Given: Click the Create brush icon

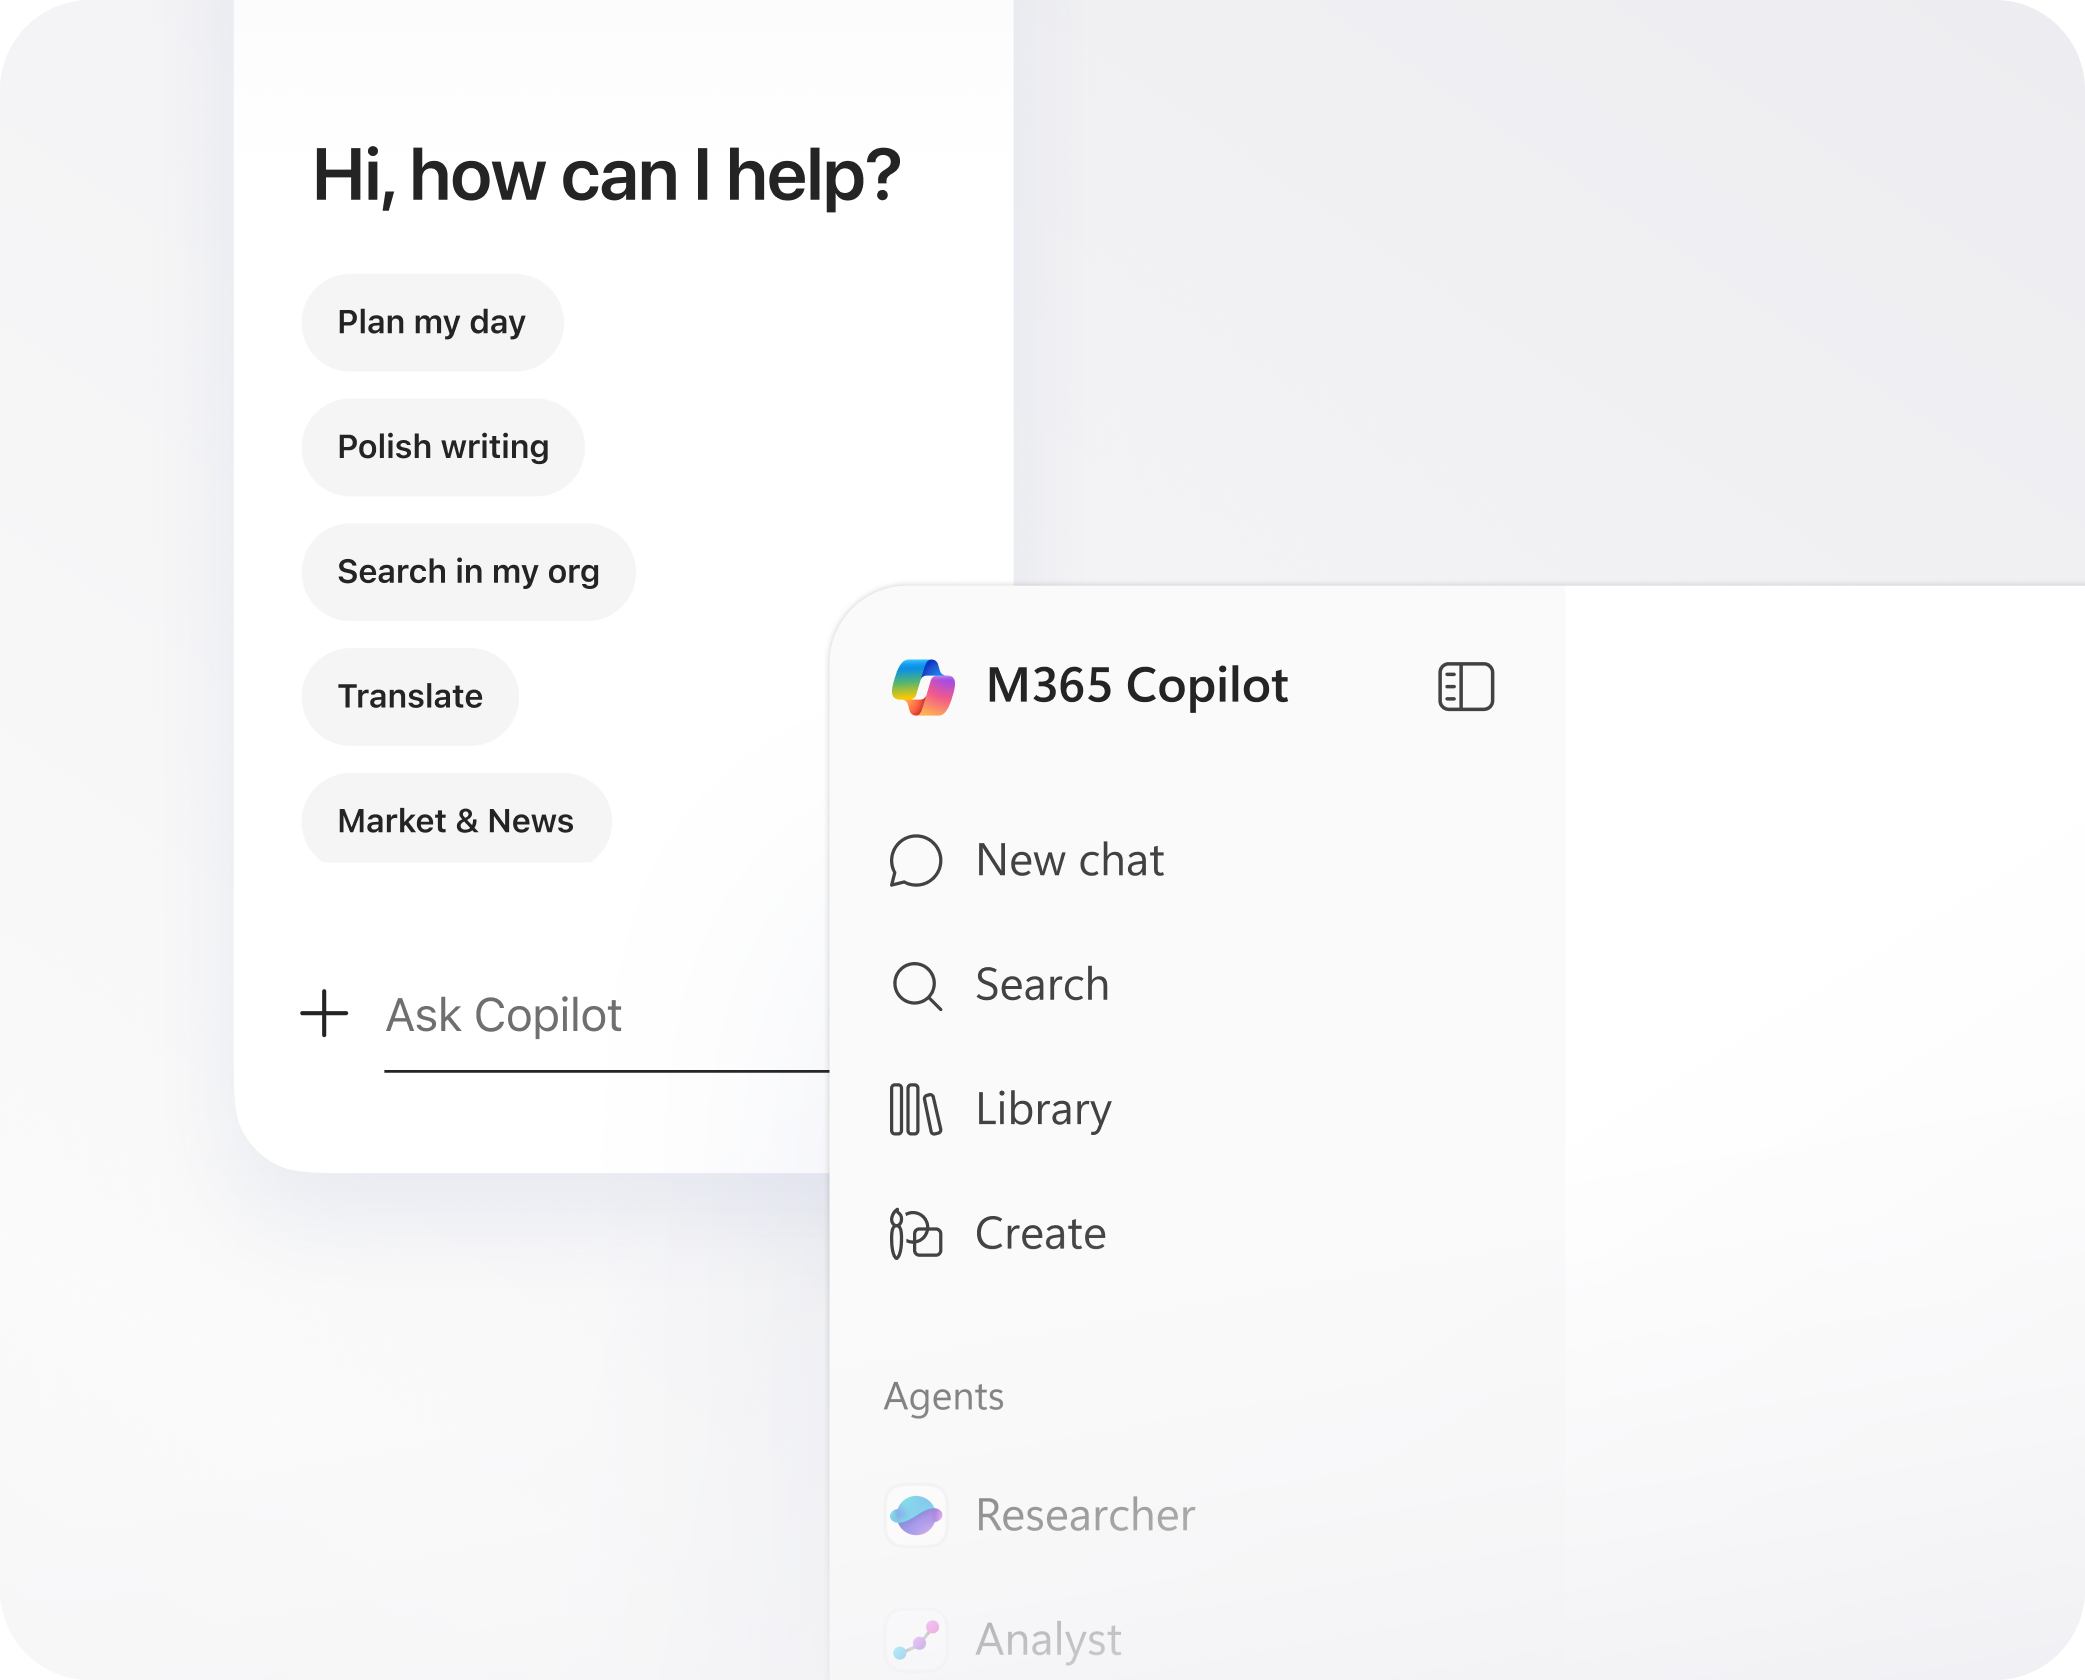Looking at the screenshot, I should [x=915, y=1234].
